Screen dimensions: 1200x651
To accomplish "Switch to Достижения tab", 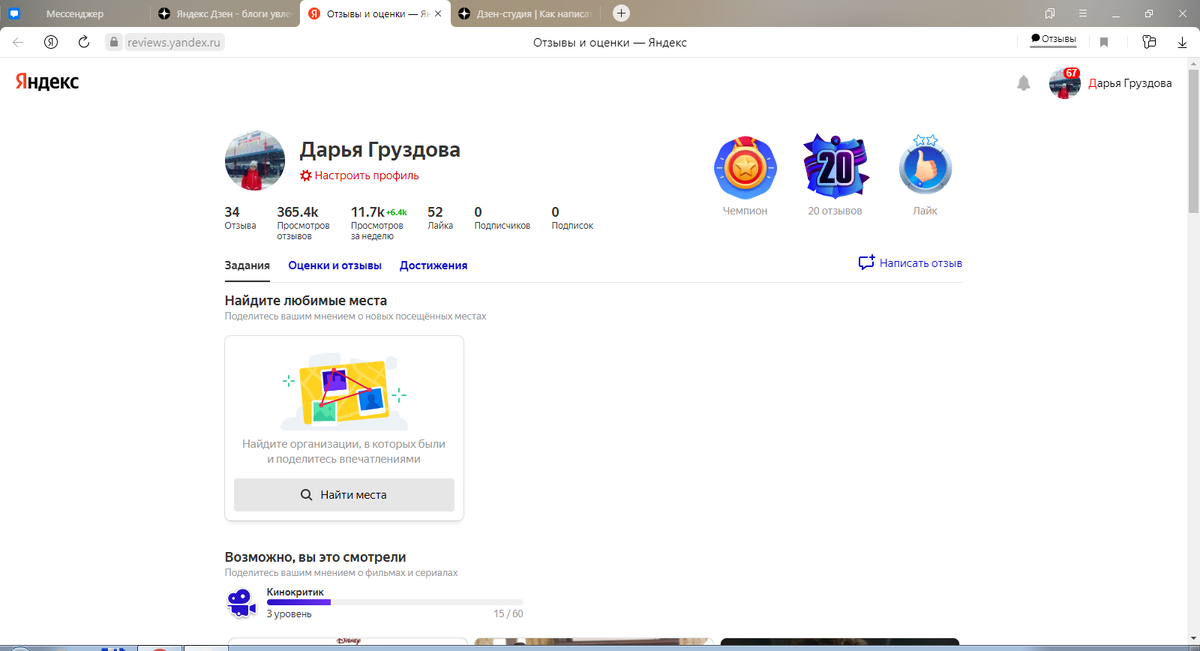I will [434, 265].
